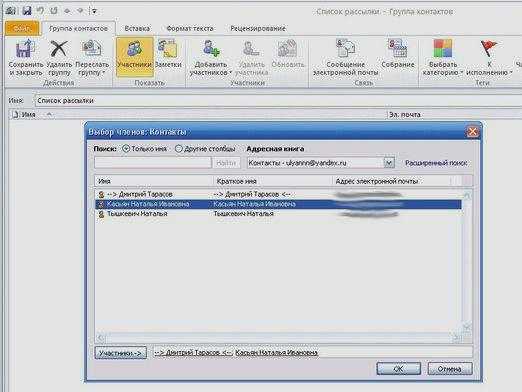Click the search input in dialog
The width and height of the screenshot is (522, 392).
coord(153,163)
